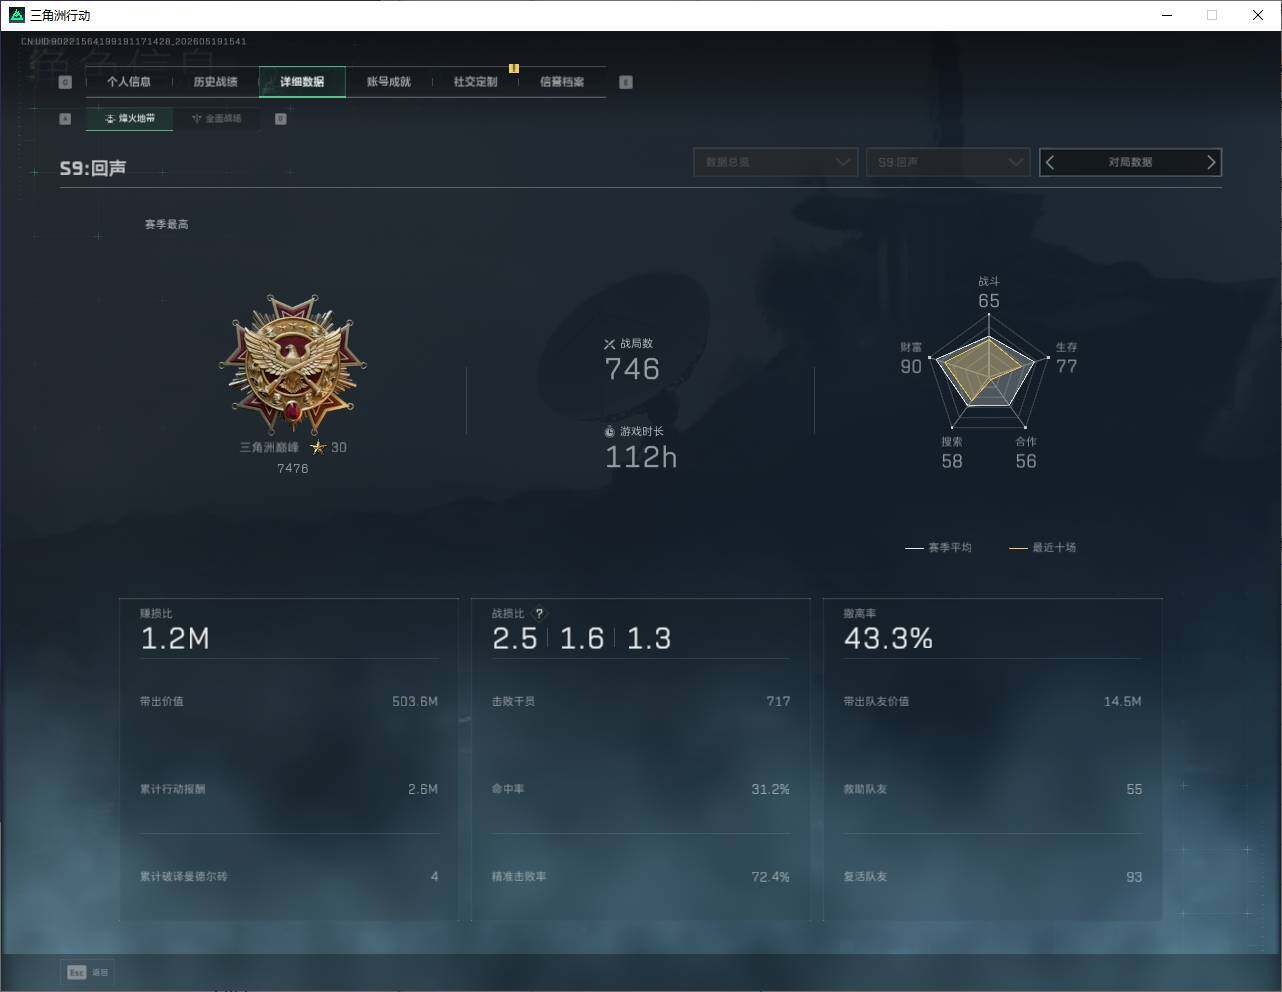Image resolution: width=1282 pixels, height=992 pixels.
Task: Click the 带出队友价值 row showing 14.5M
Action: pyautogui.click(x=992, y=702)
